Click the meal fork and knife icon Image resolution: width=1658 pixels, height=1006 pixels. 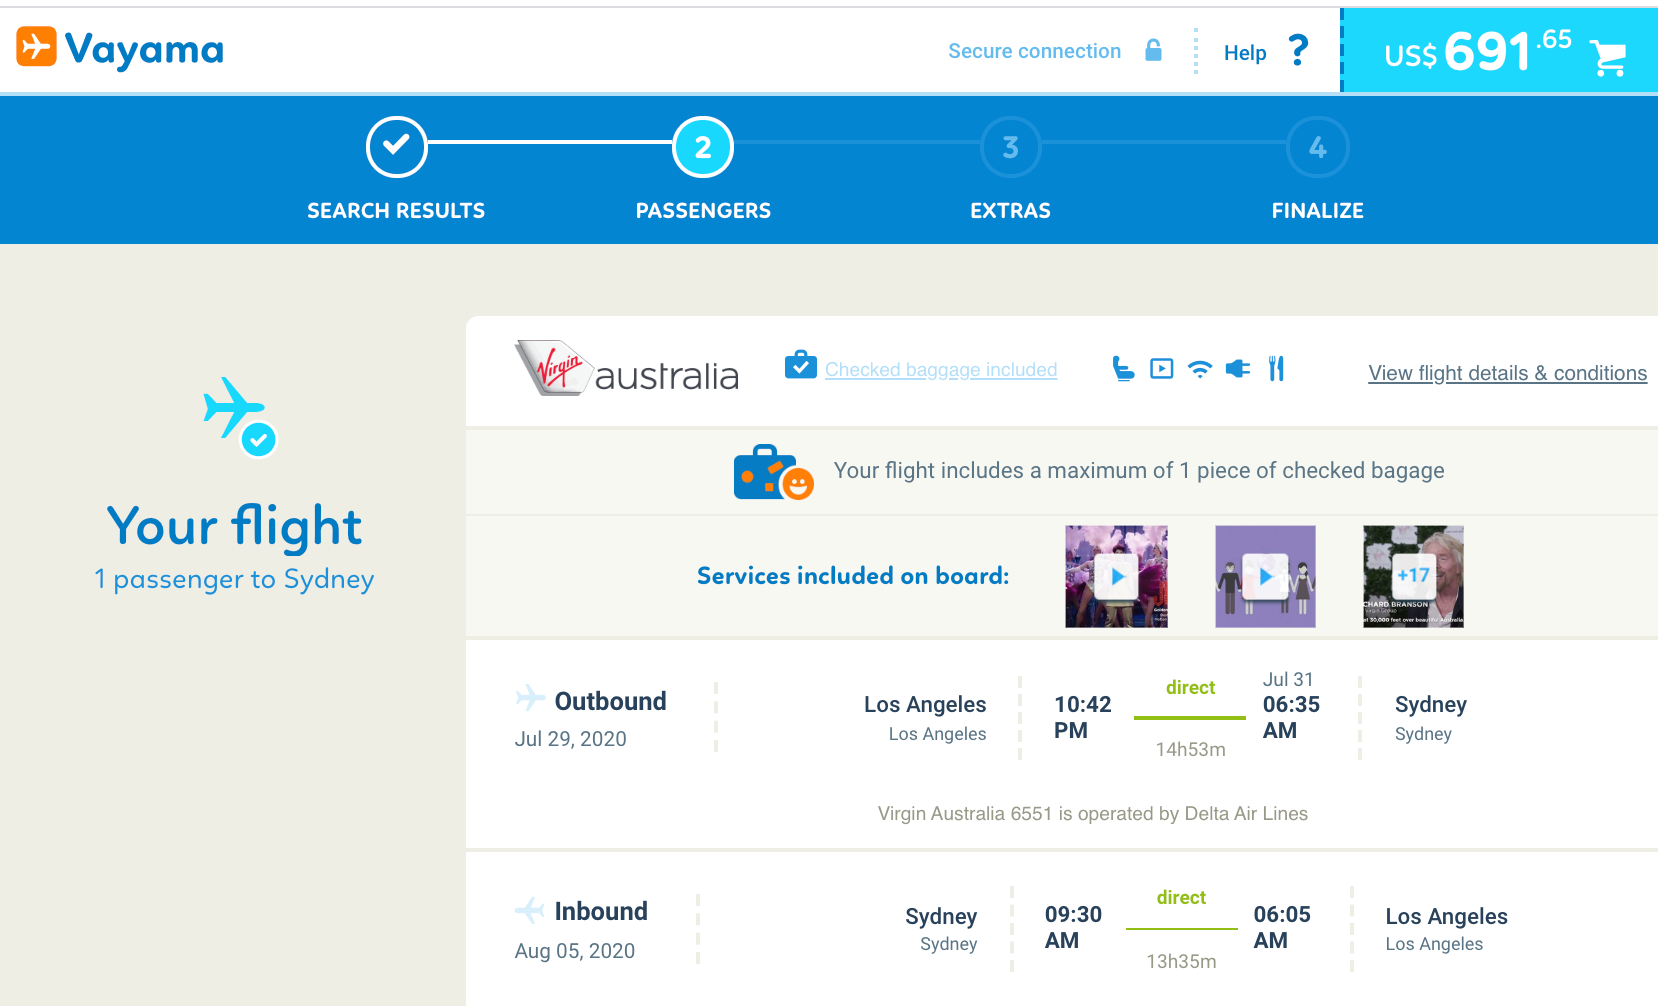tap(1276, 369)
